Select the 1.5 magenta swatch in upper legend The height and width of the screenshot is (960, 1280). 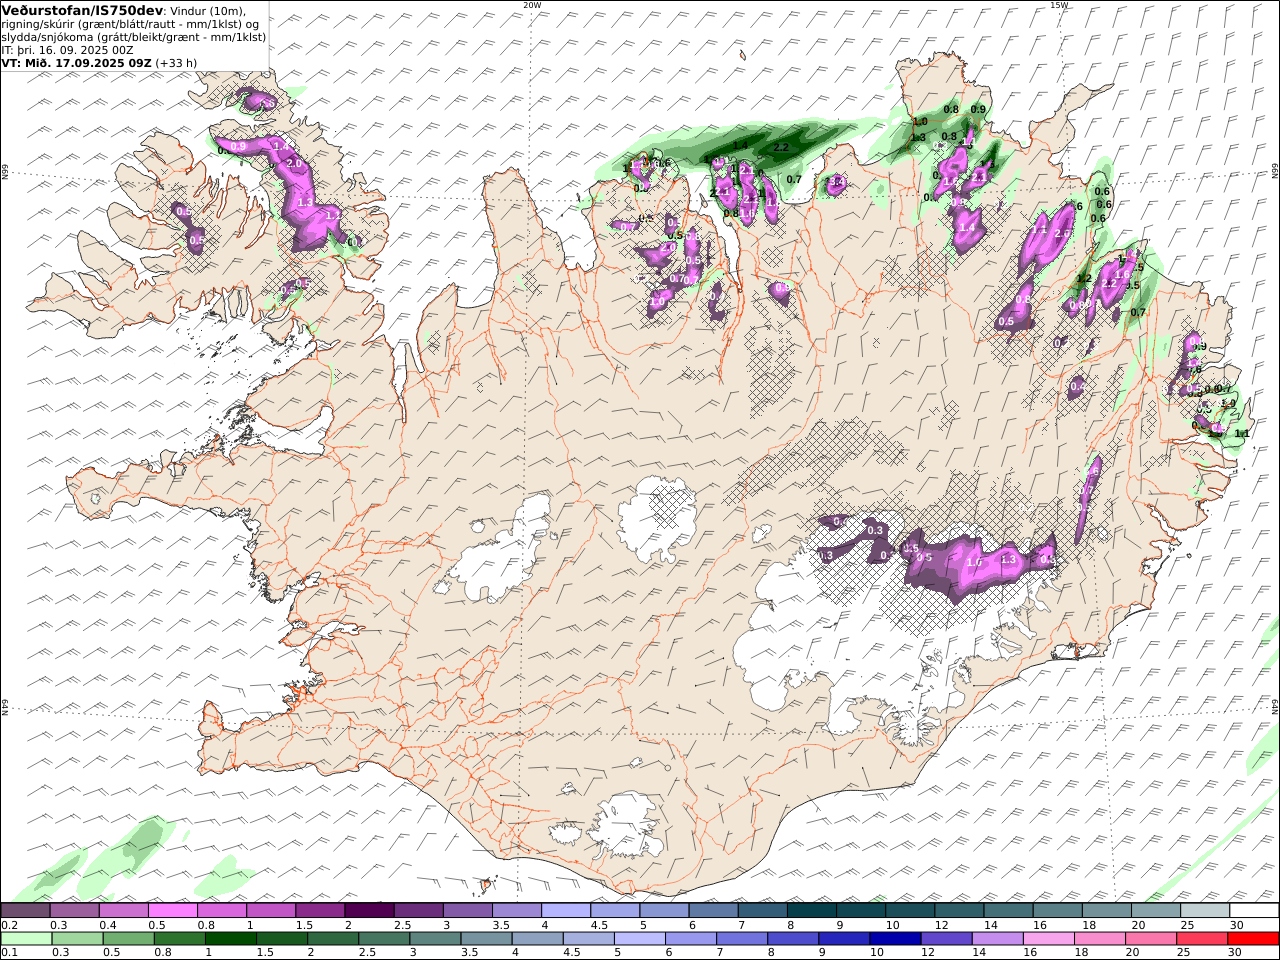coord(320,911)
